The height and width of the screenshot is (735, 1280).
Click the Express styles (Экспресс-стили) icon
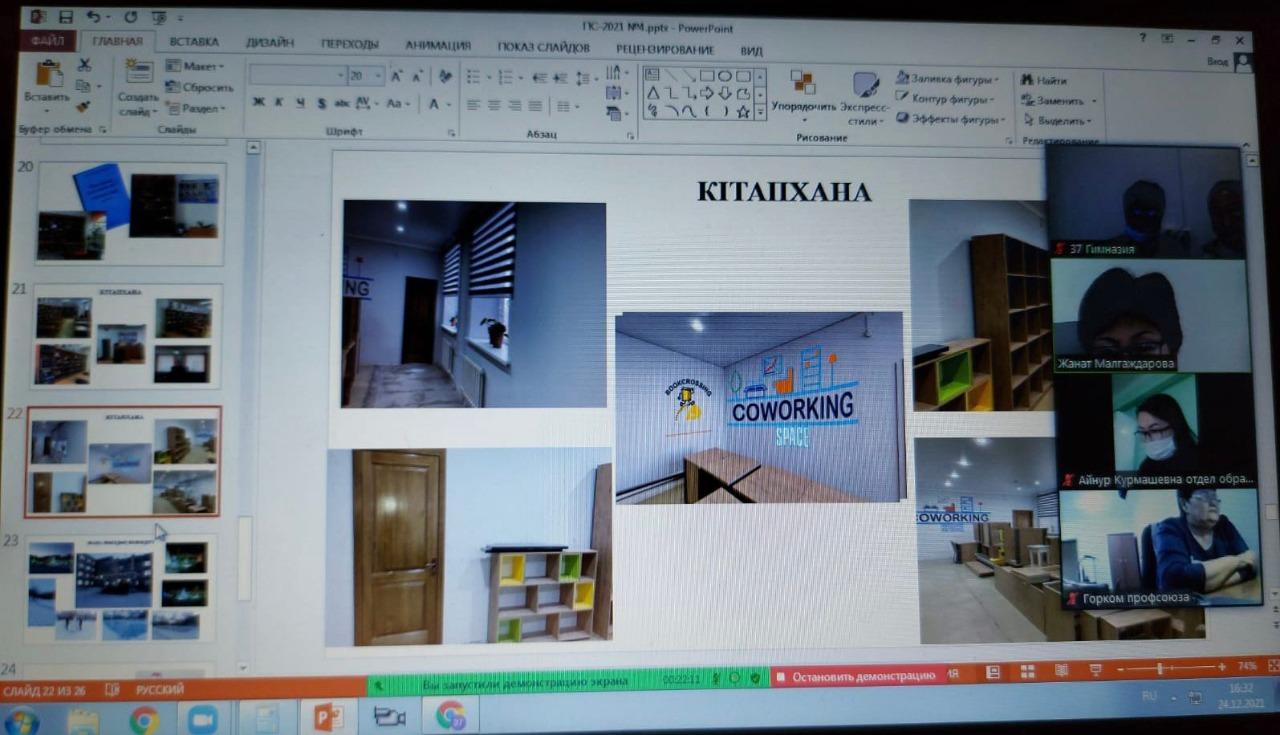(x=864, y=84)
